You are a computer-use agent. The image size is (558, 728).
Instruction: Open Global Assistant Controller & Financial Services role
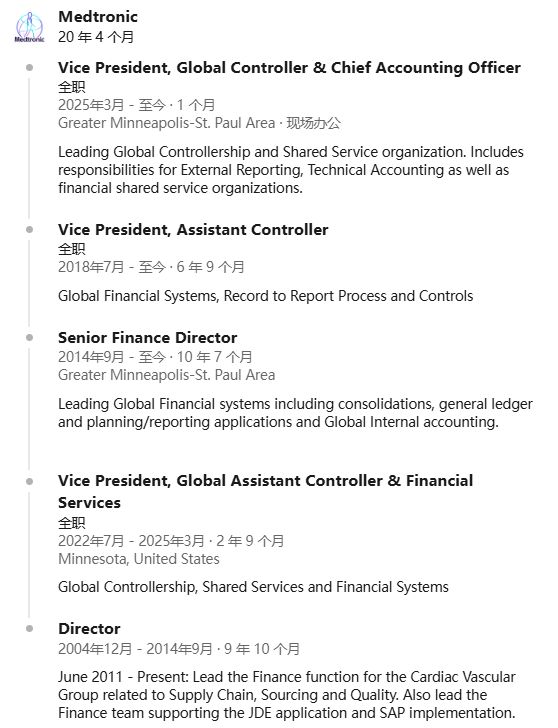click(x=266, y=492)
